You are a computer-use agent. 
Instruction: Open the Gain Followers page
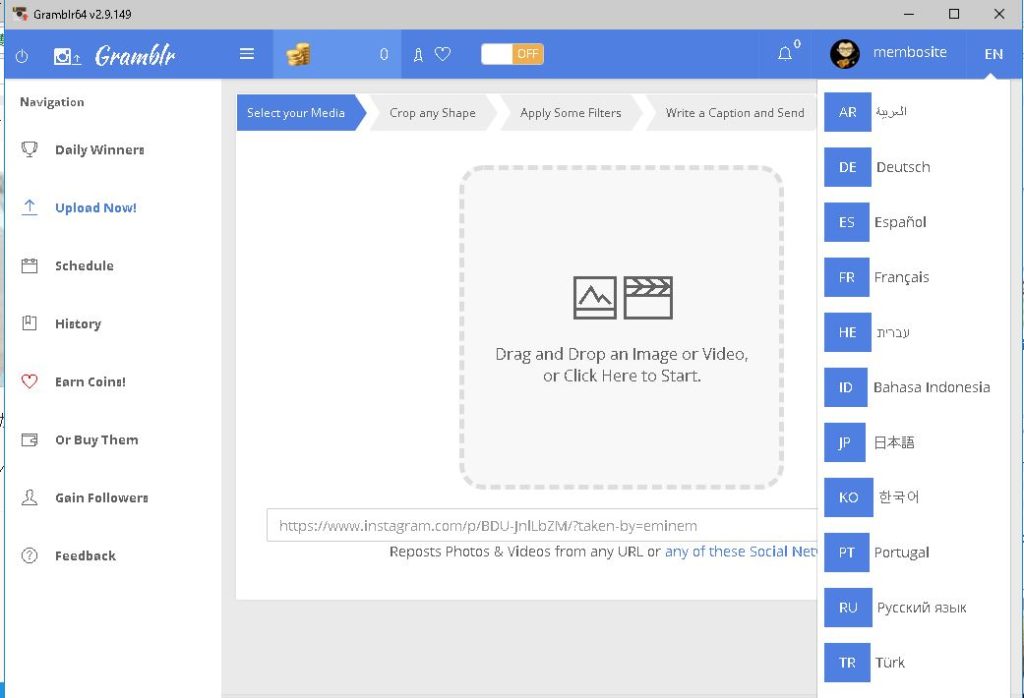(x=101, y=498)
